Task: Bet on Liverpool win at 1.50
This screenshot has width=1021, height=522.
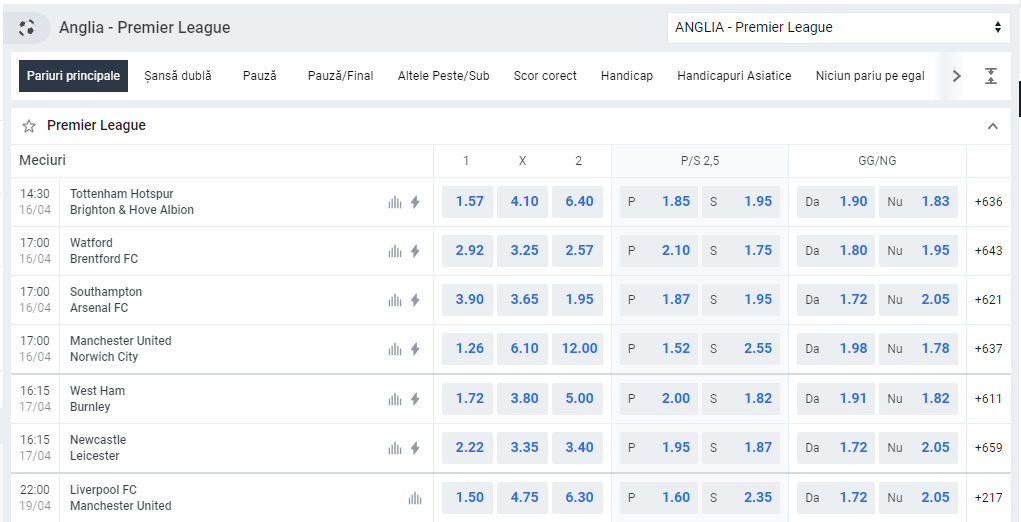Action: (469, 498)
